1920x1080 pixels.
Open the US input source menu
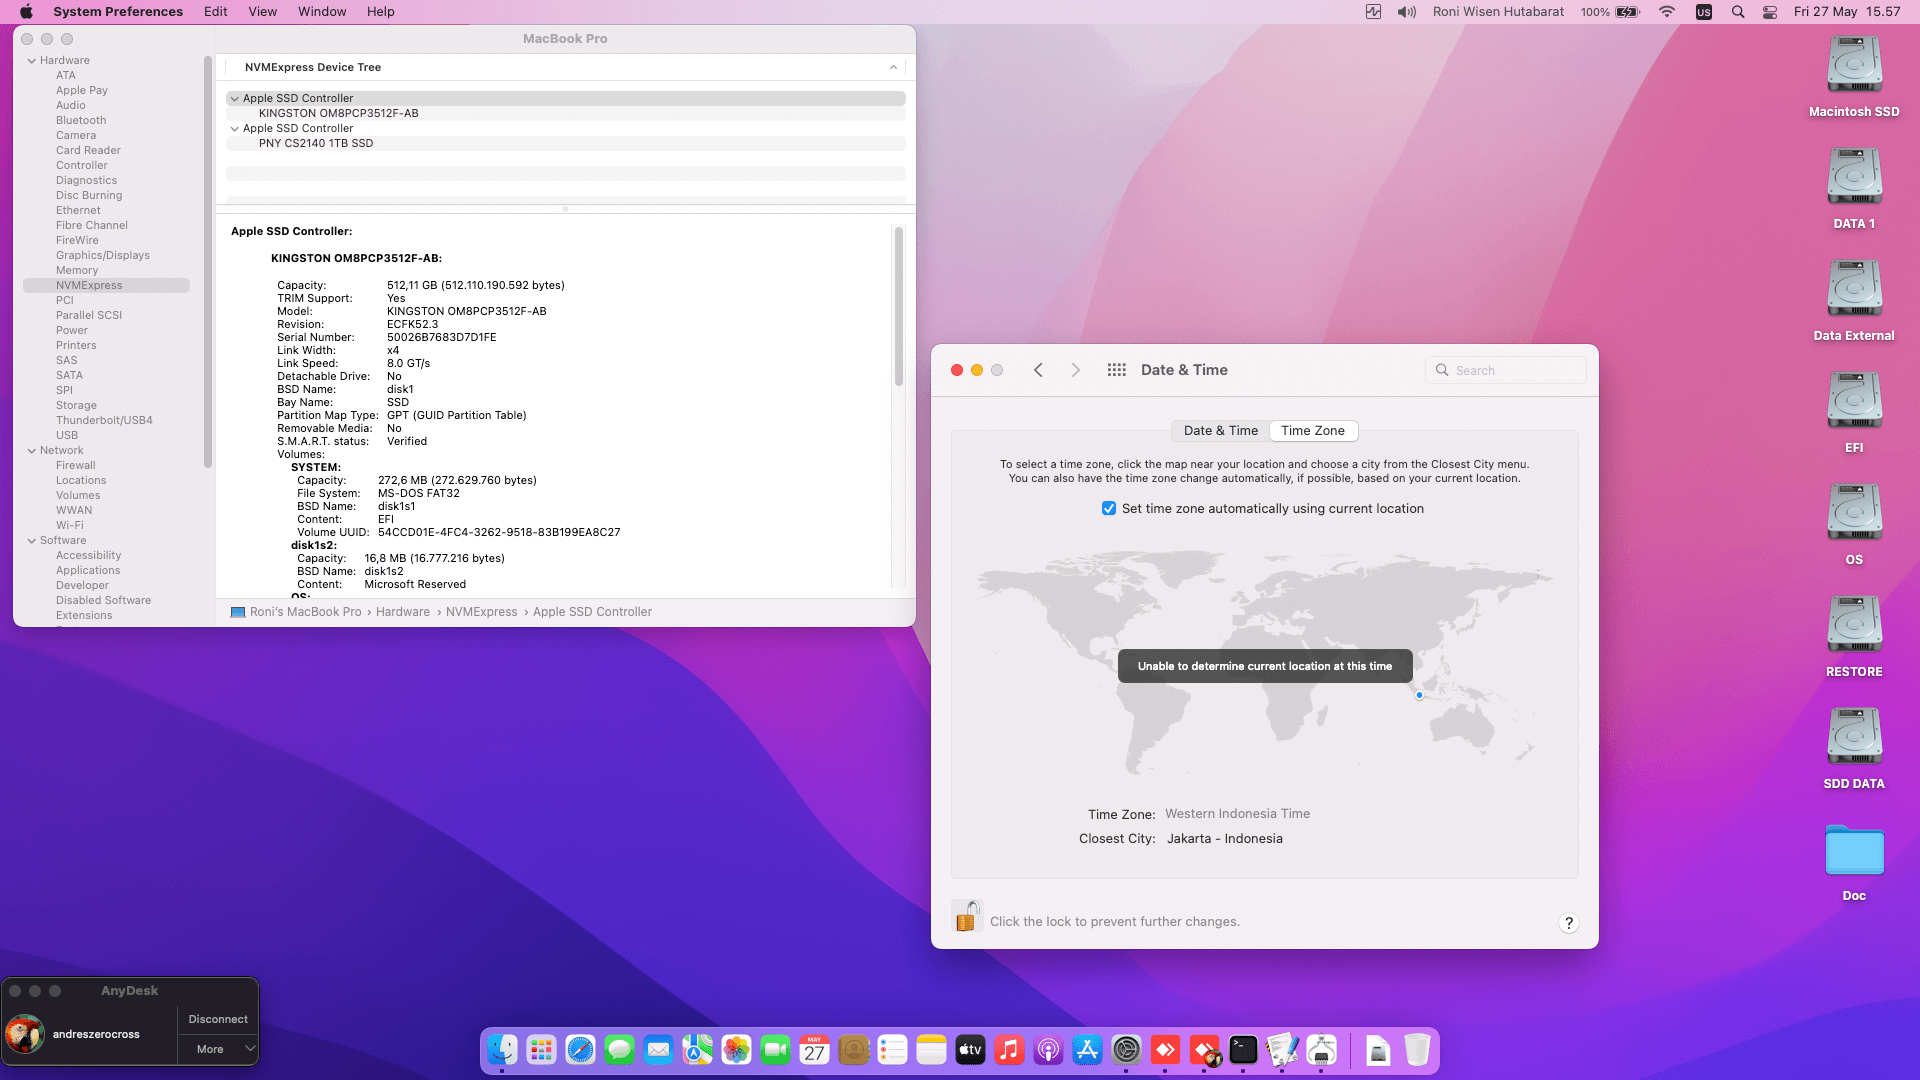click(x=1704, y=12)
